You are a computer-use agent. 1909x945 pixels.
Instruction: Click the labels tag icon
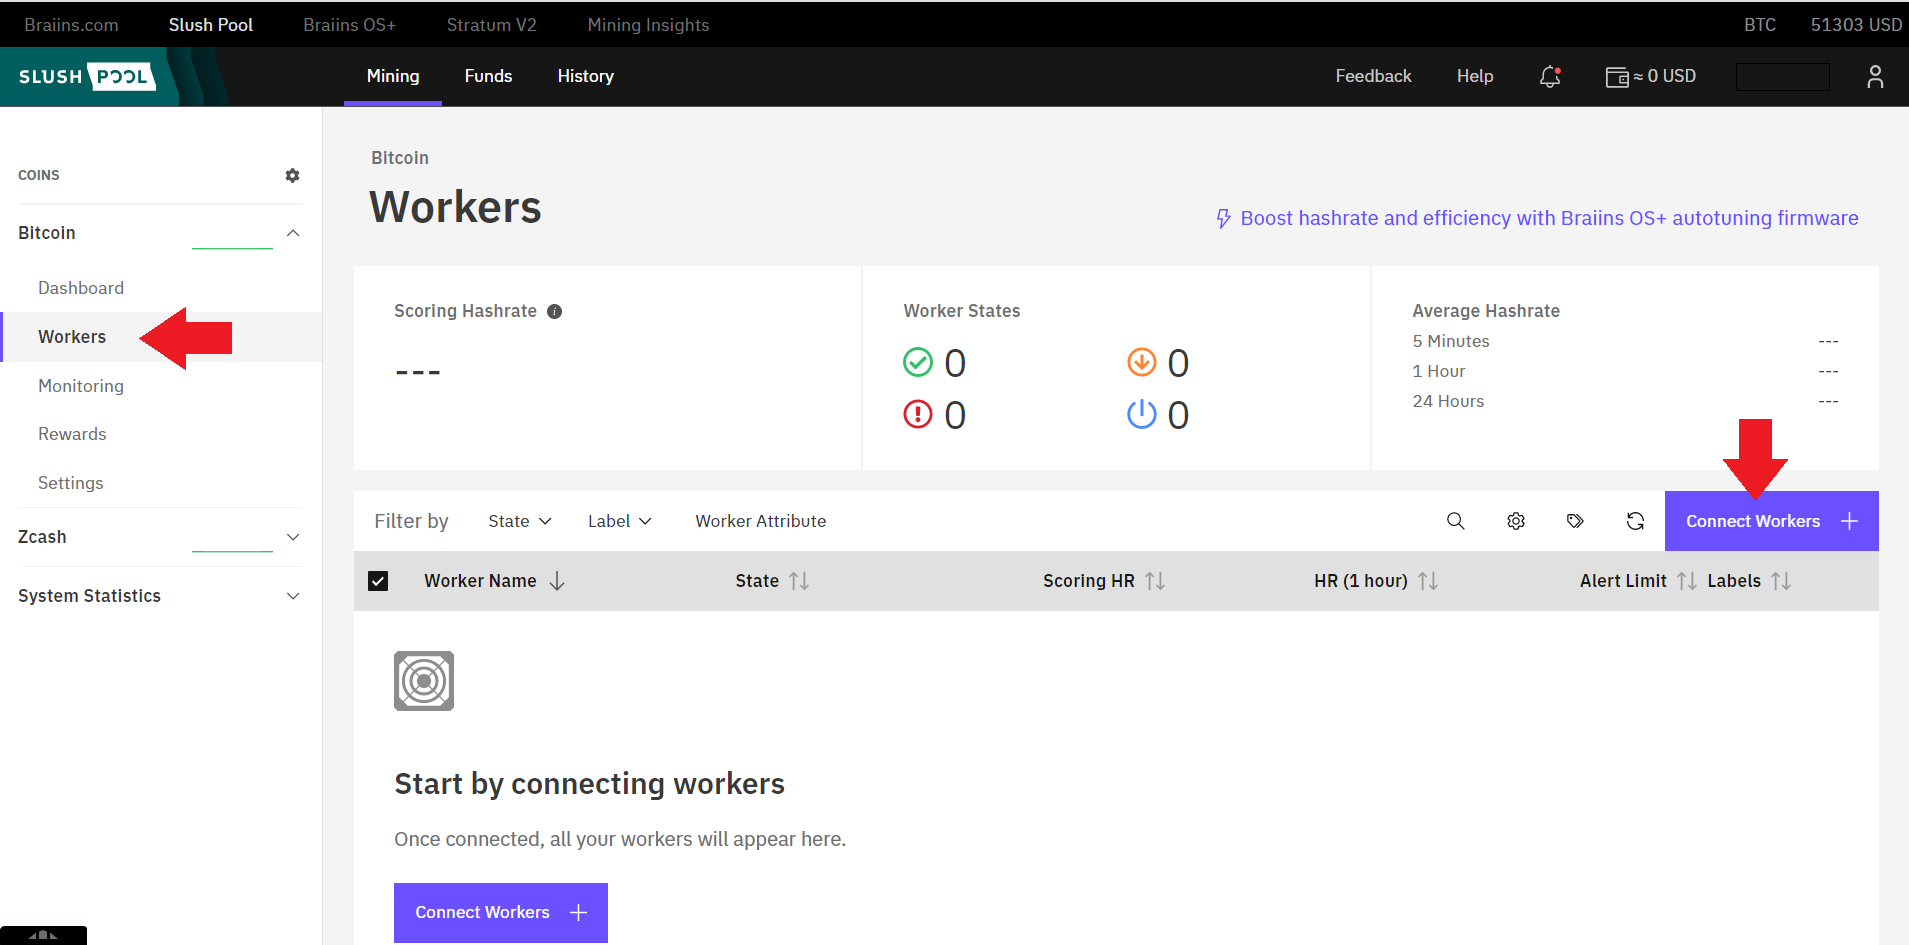(1575, 521)
